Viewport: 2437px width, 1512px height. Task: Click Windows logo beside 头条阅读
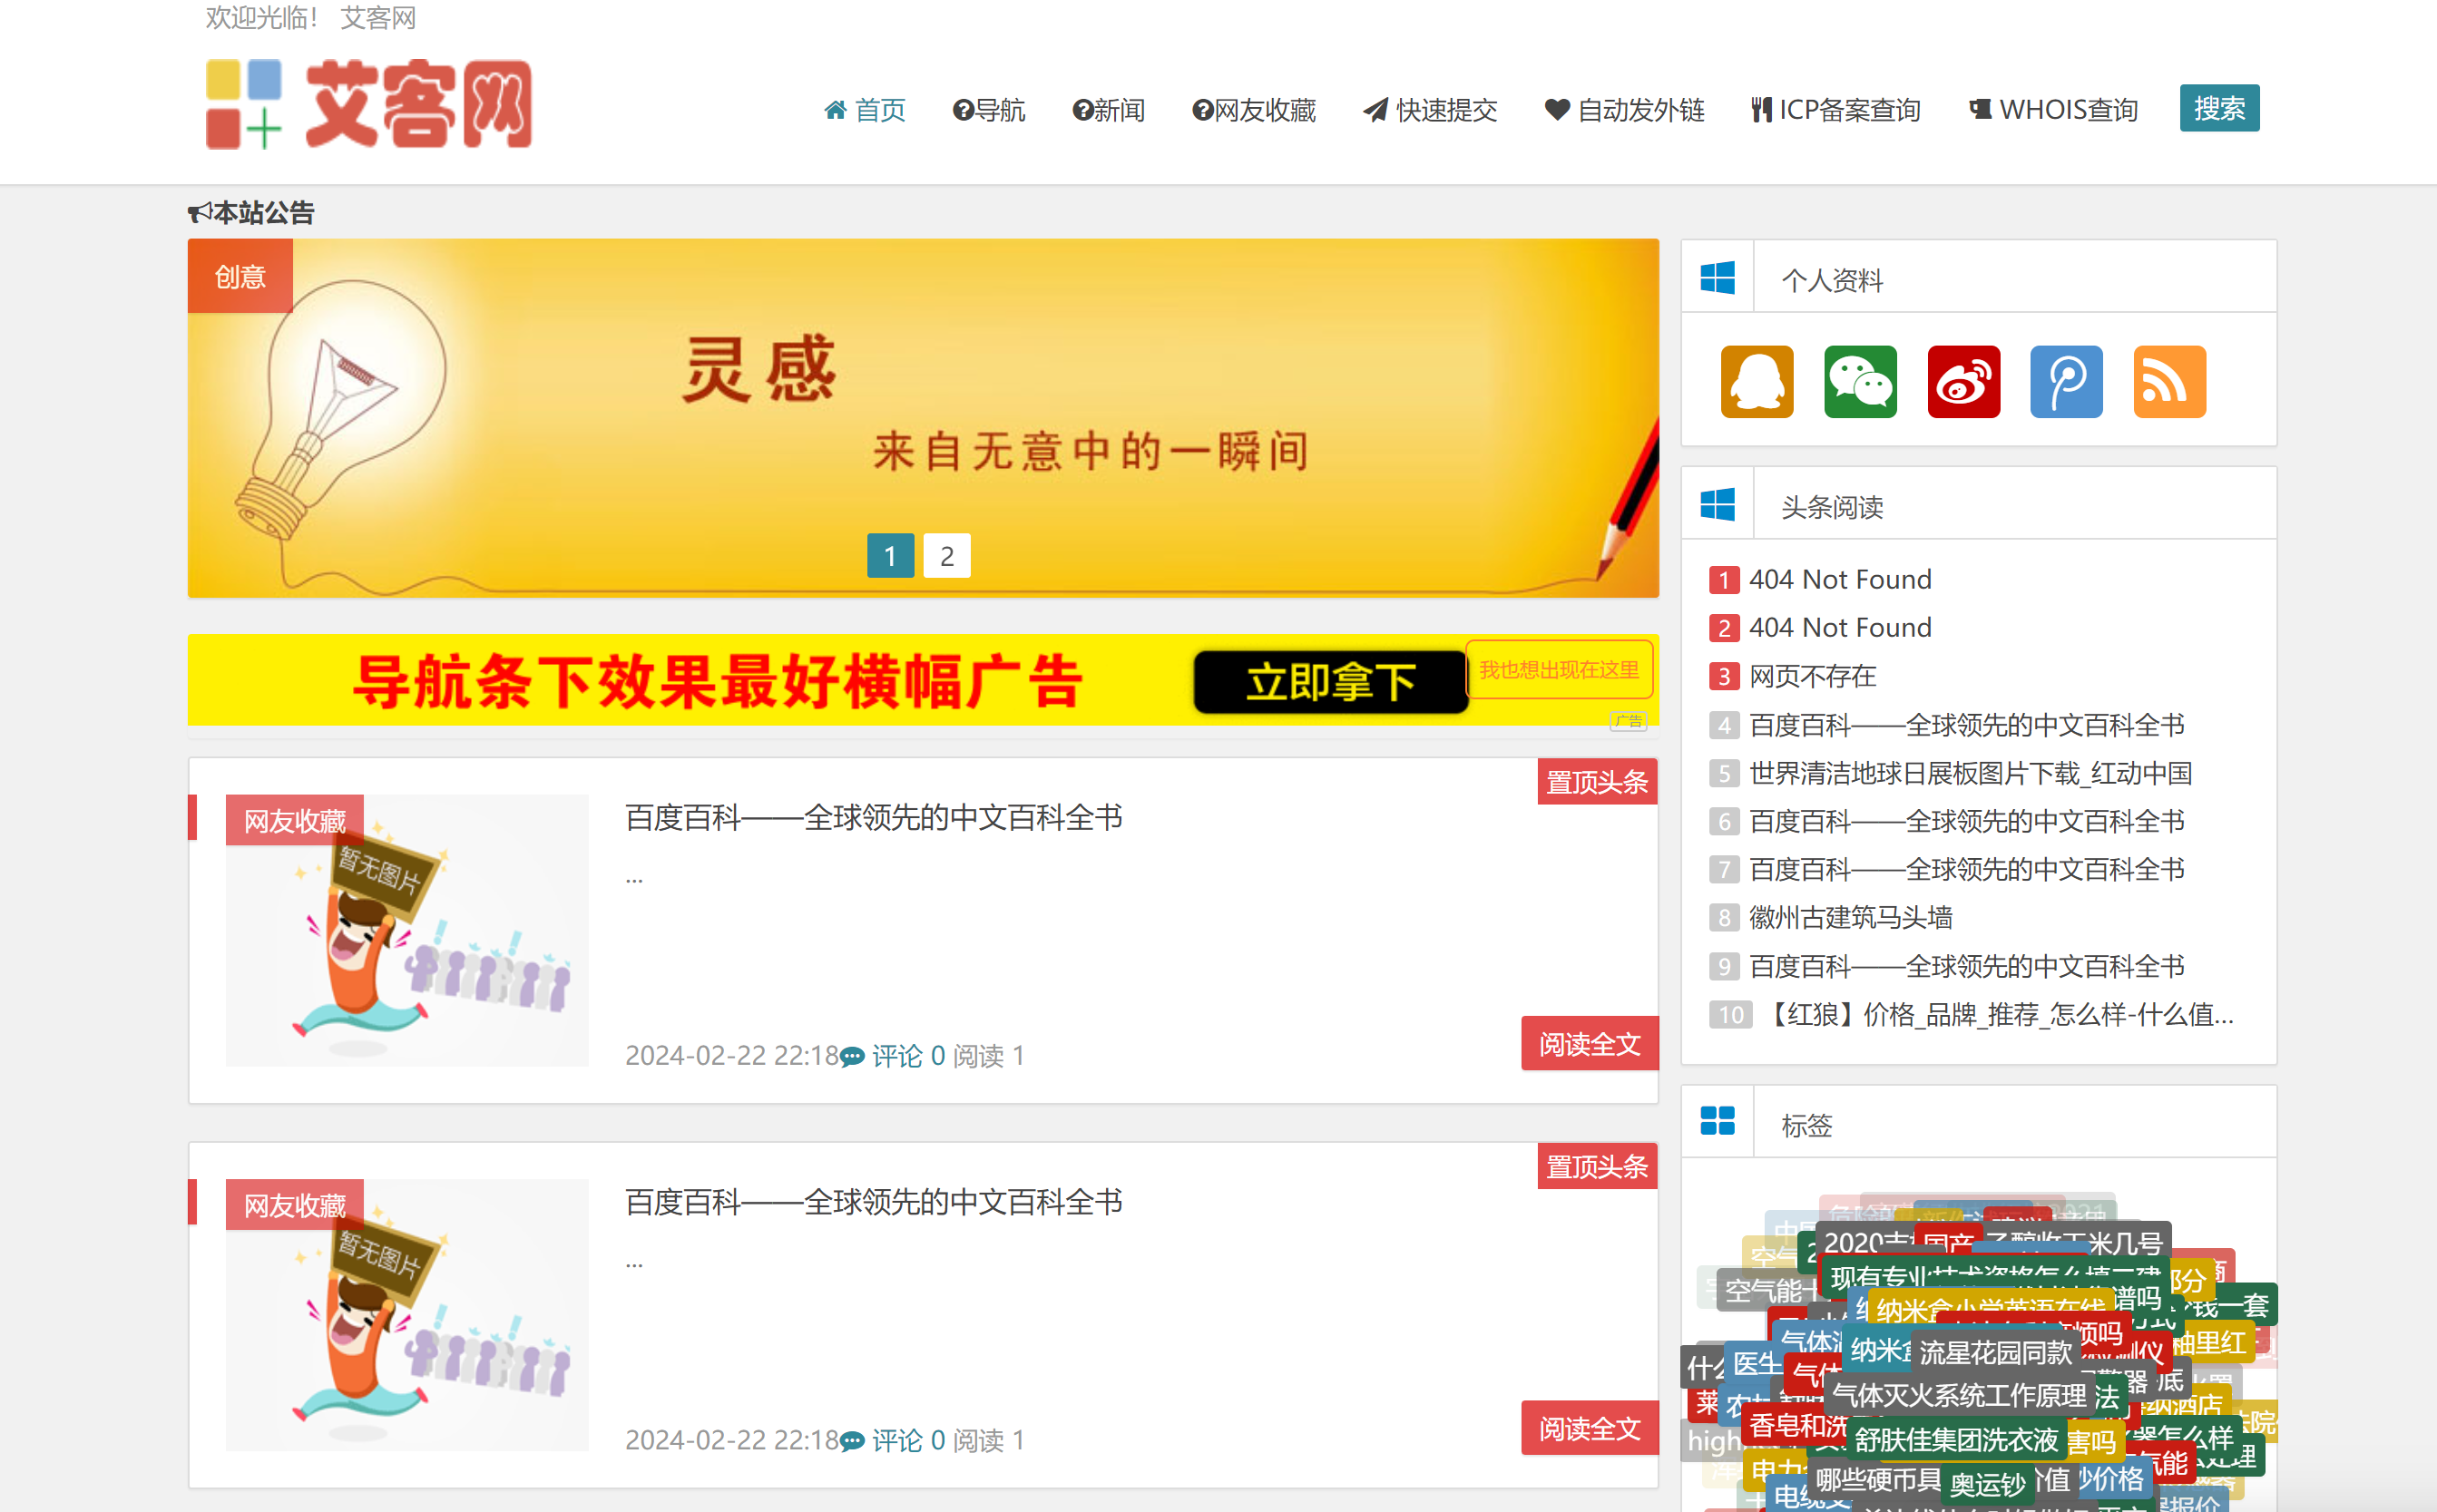(1717, 505)
